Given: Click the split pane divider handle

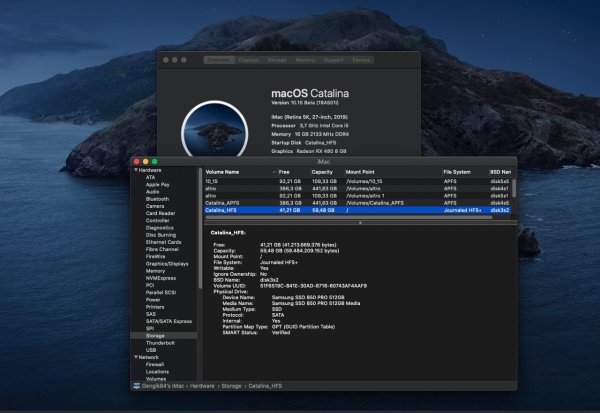Looking at the screenshot, I should tap(362, 220).
